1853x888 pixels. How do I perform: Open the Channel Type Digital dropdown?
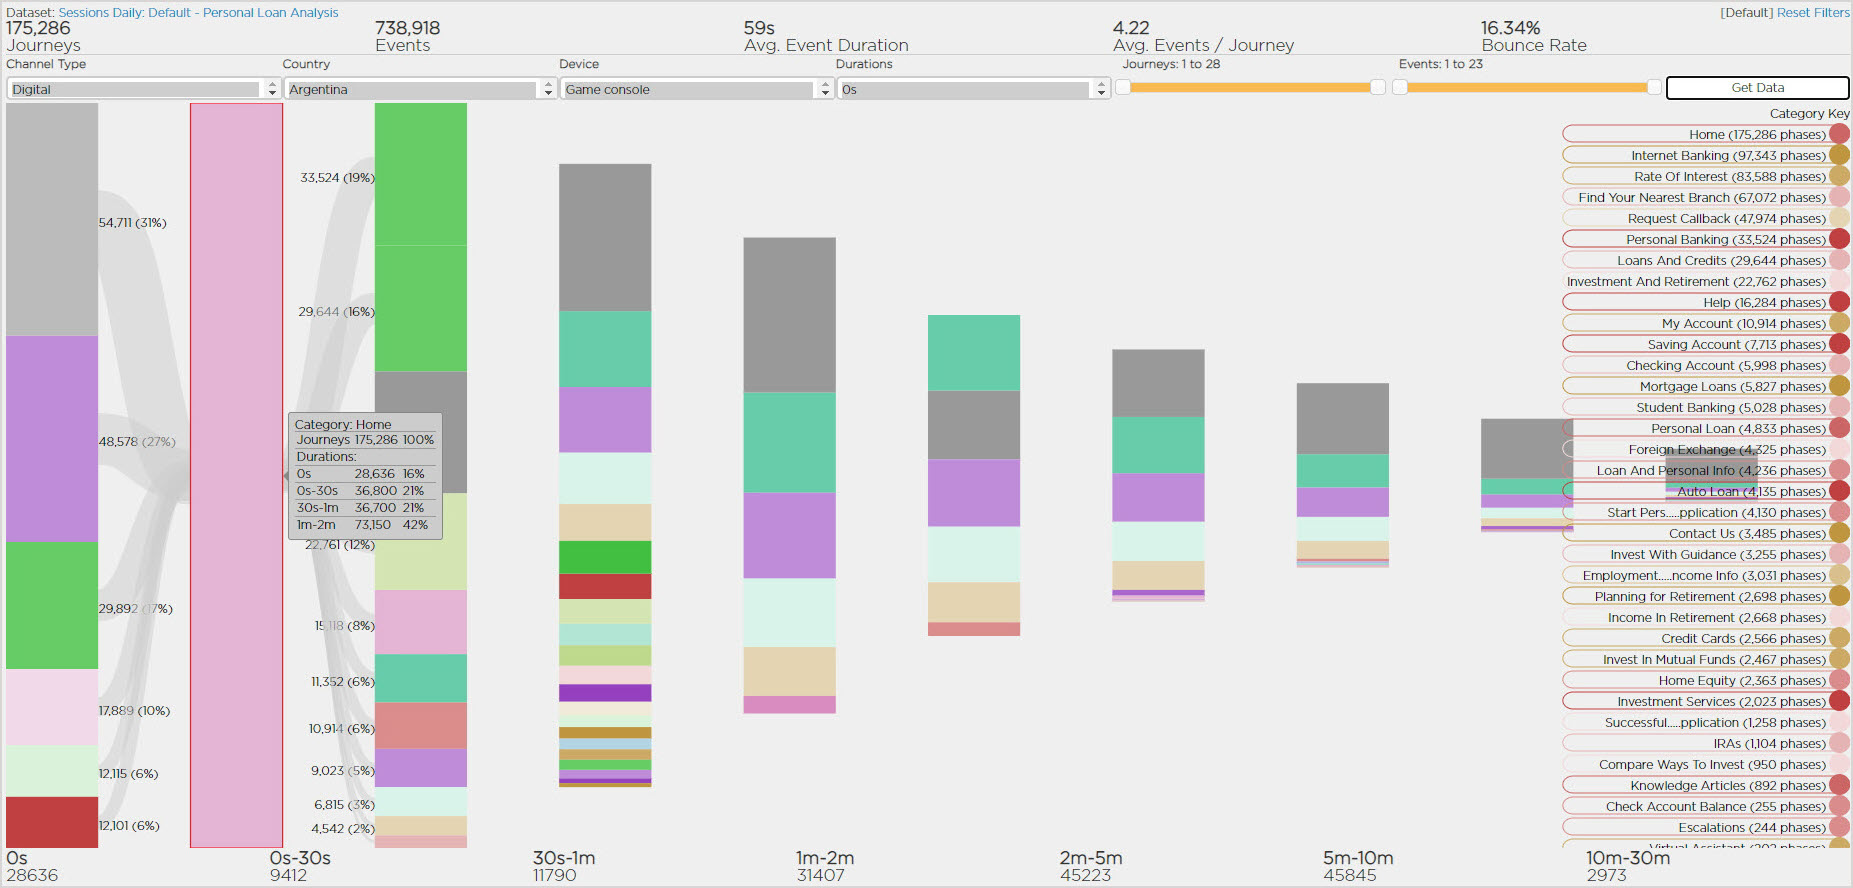143,89
